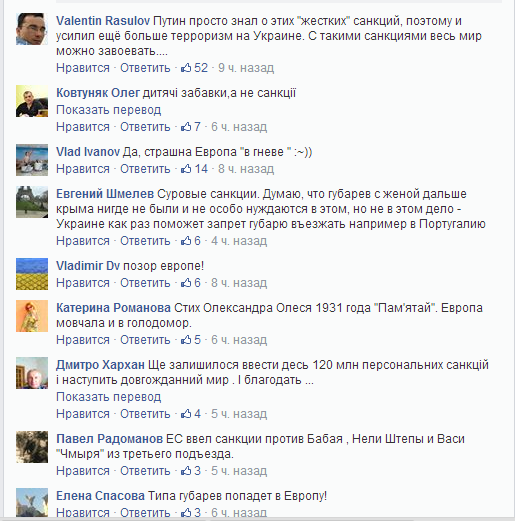Click thumbs-up icon under Vladimir Dv comment
The width and height of the screenshot is (515, 521).
click(186, 283)
